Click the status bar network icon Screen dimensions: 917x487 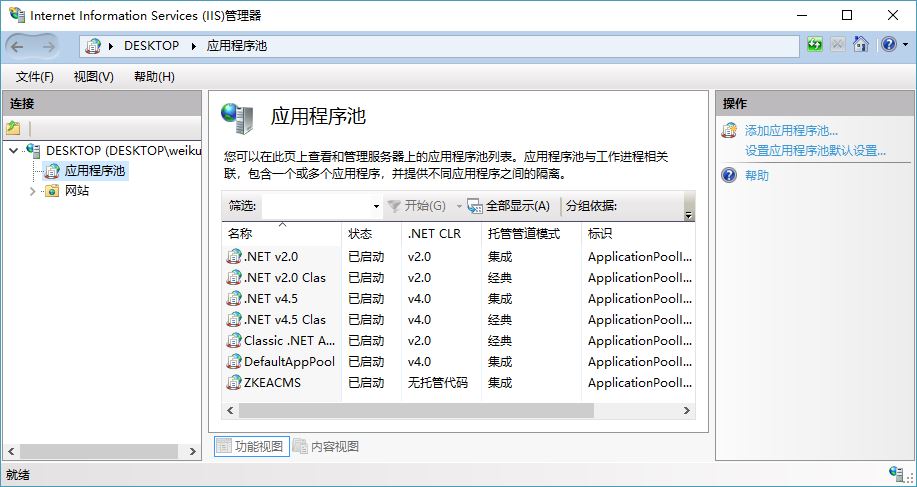point(896,474)
